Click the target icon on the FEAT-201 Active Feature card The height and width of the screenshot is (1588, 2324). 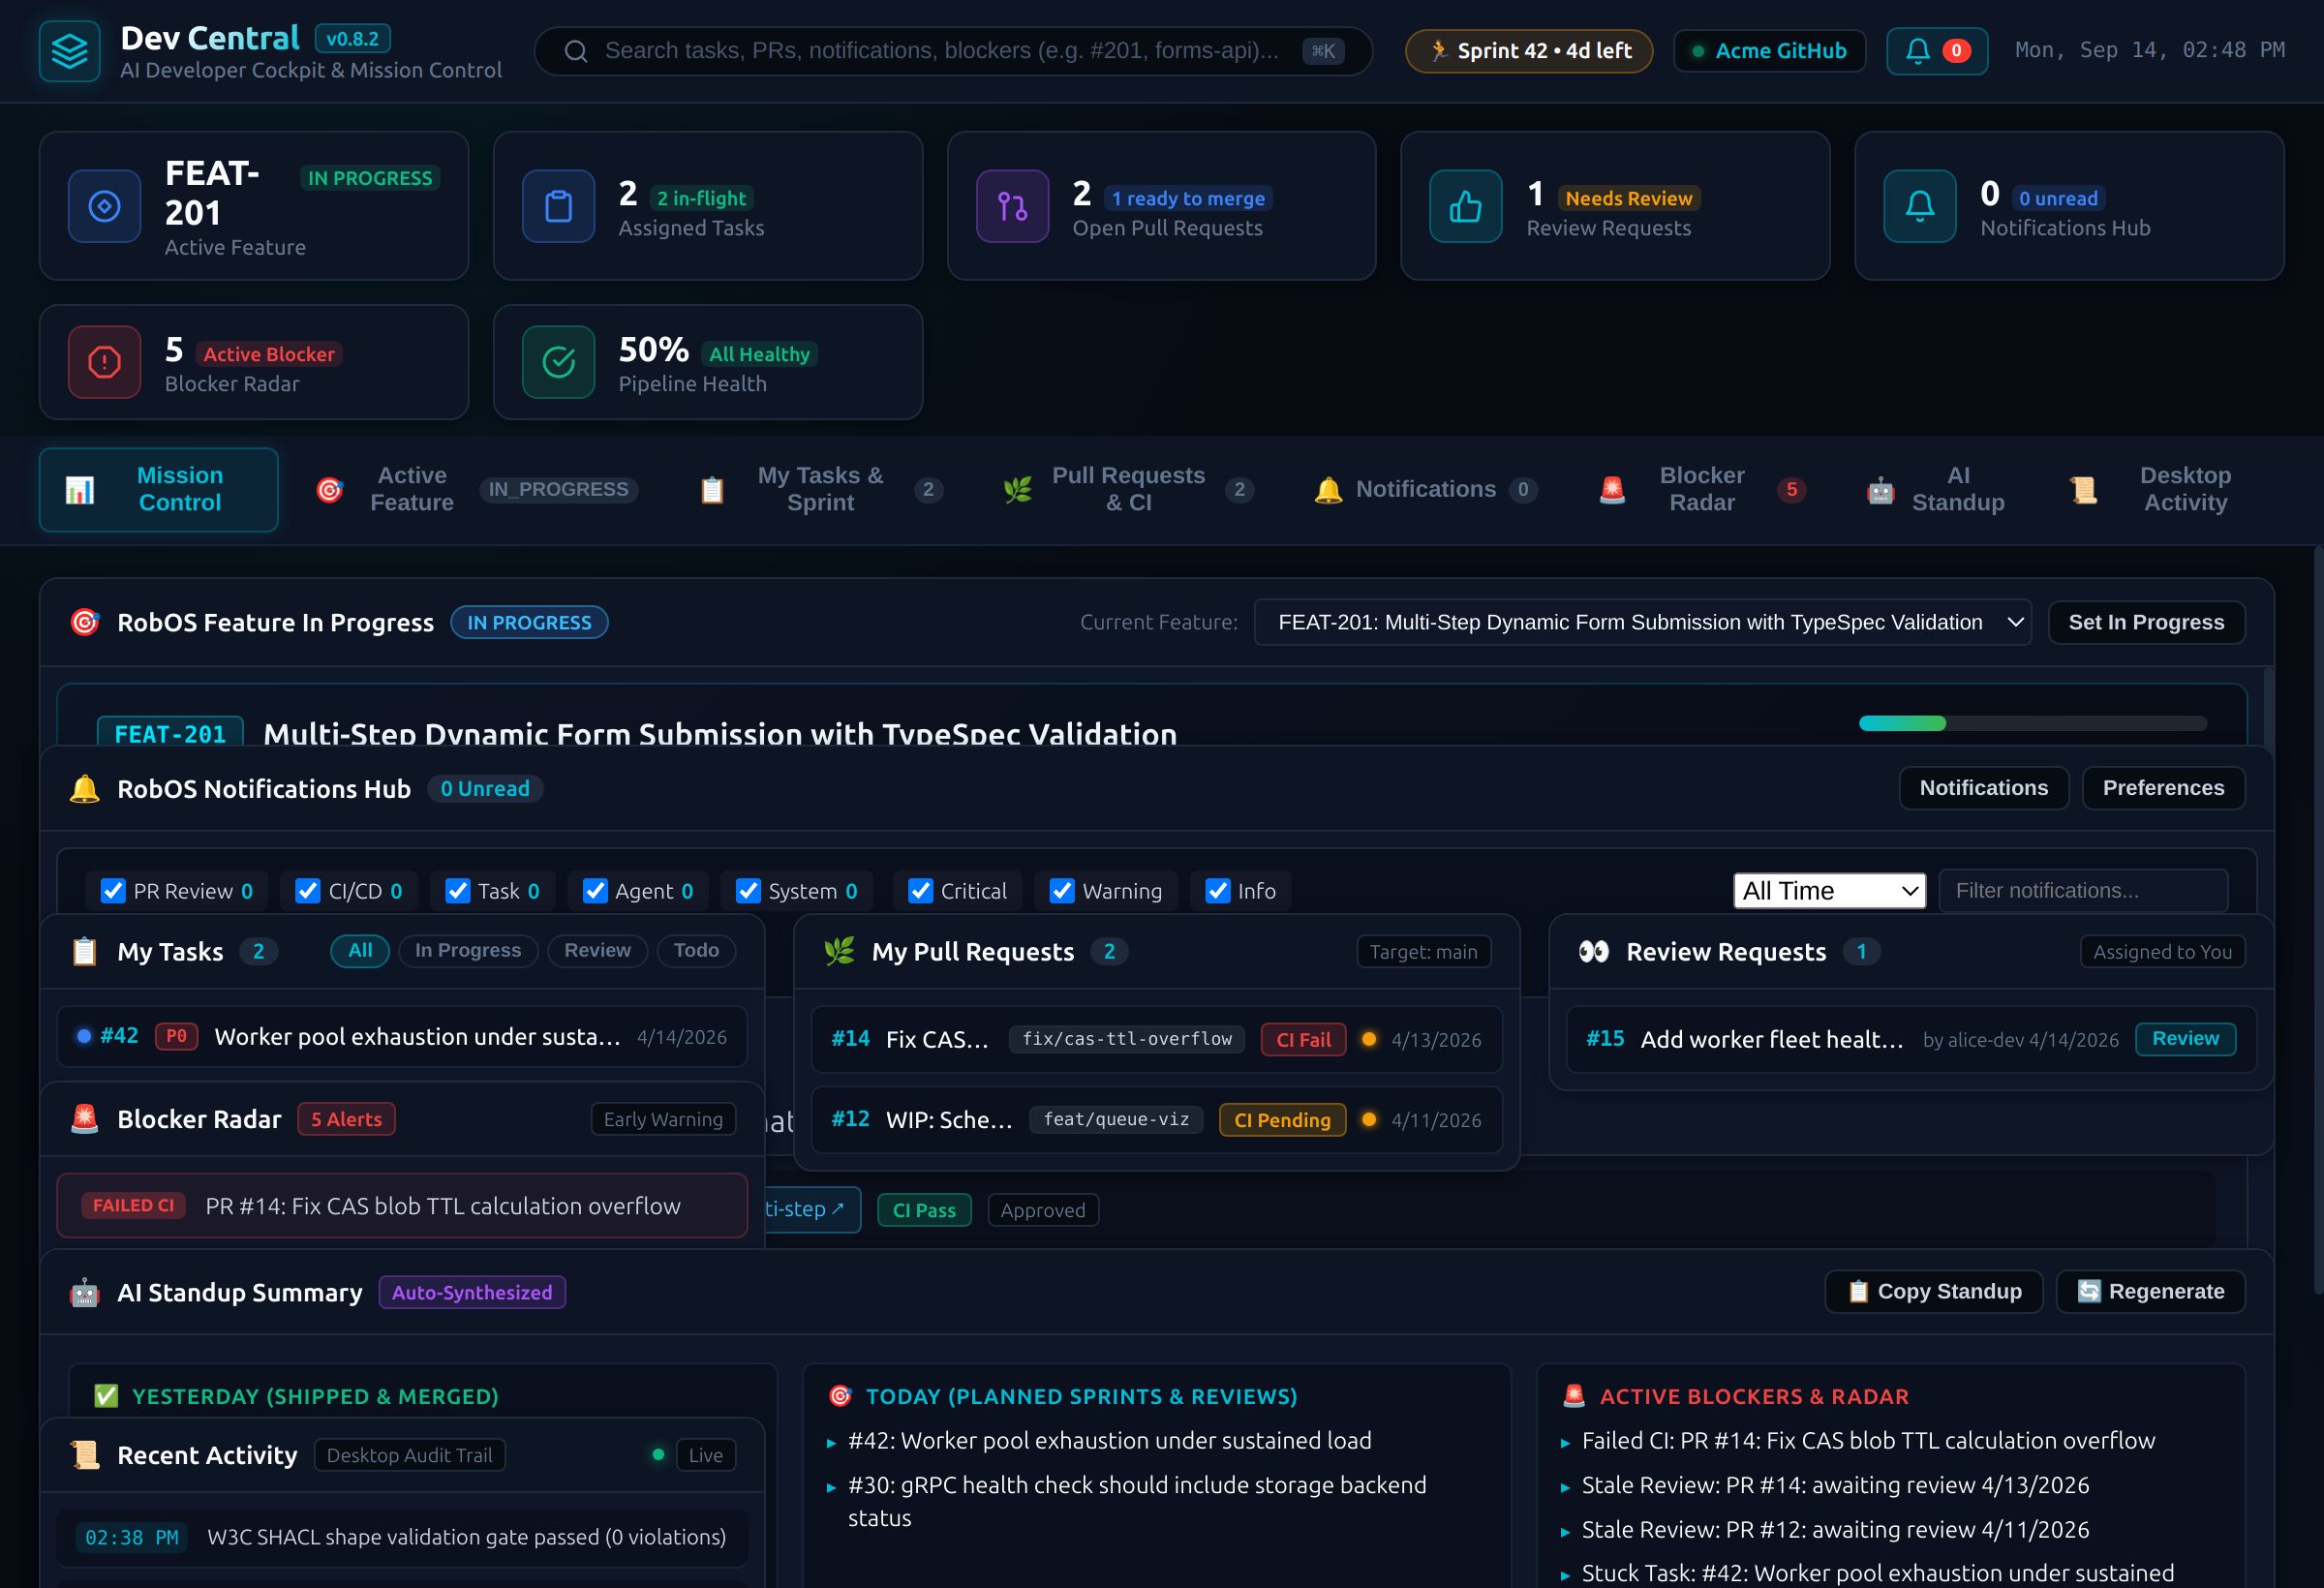[x=105, y=206]
